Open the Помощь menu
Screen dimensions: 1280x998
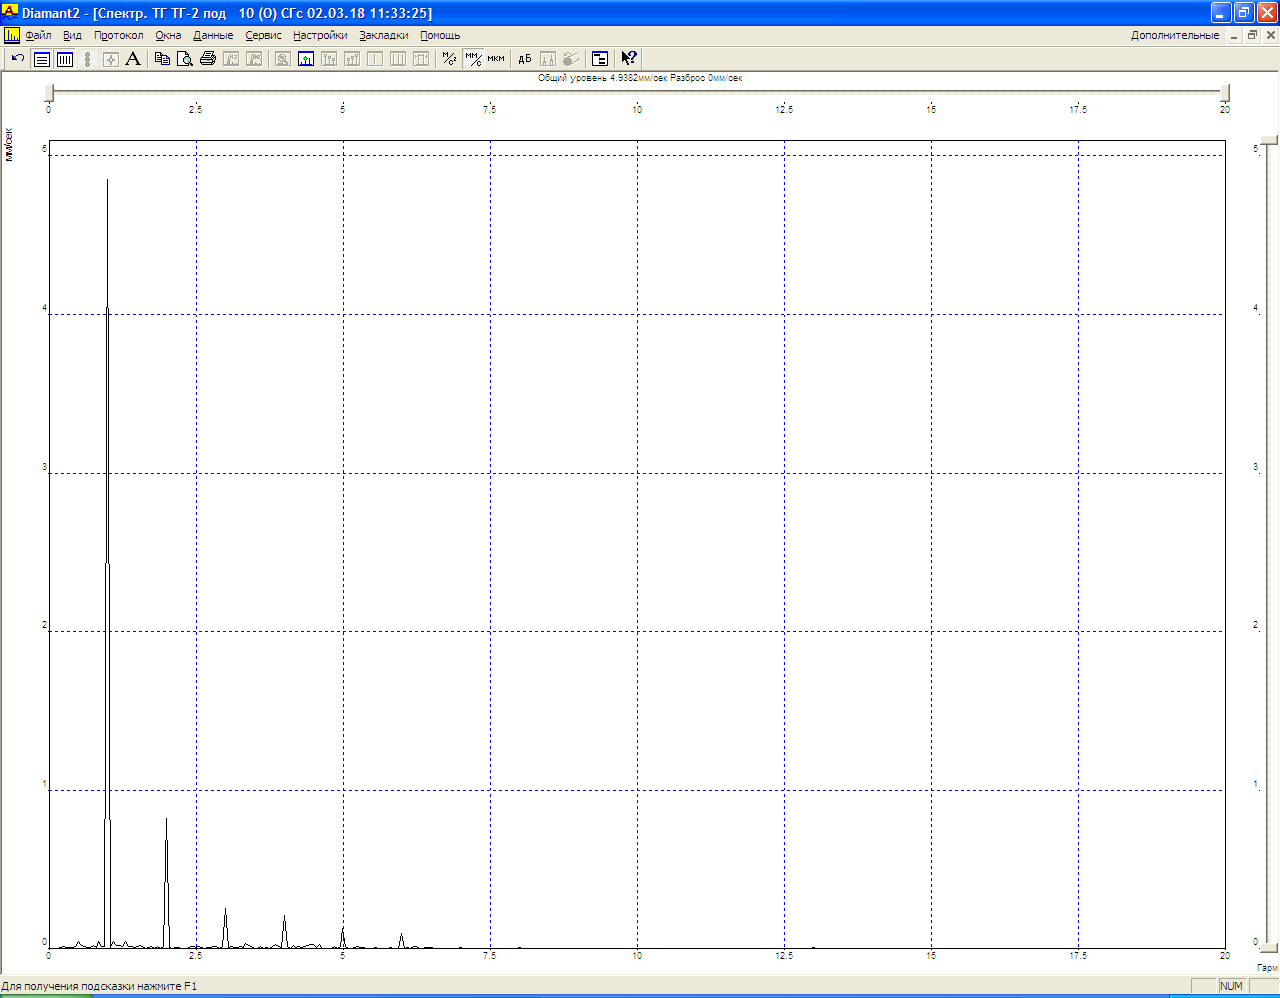[440, 35]
